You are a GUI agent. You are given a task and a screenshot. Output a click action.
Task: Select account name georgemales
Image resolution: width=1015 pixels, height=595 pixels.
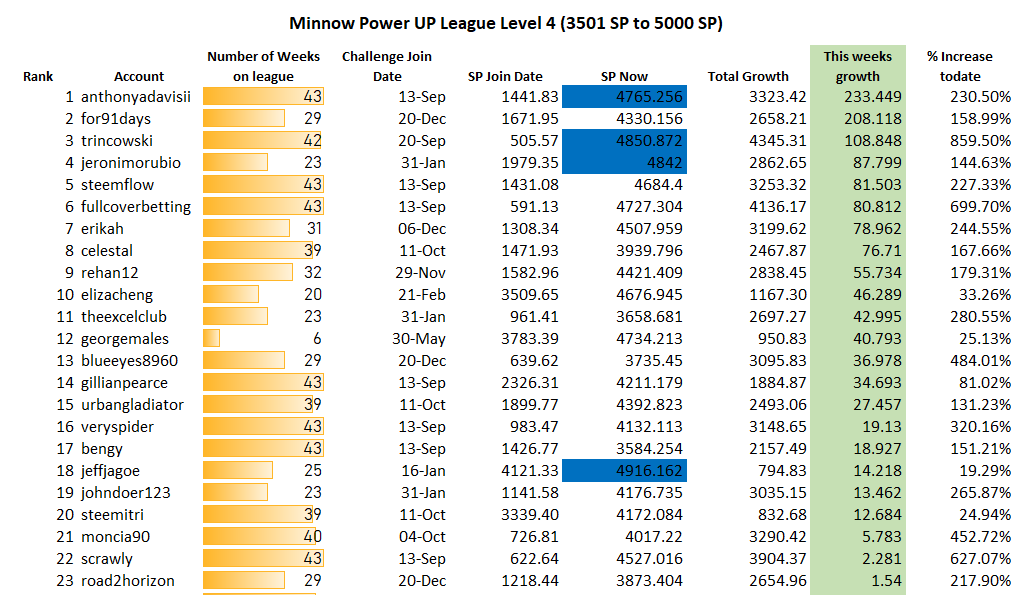[x=125, y=339]
